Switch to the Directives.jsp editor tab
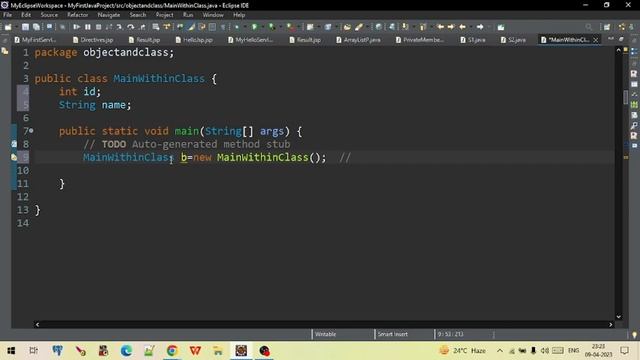This screenshot has width=640, height=360. click(93, 40)
